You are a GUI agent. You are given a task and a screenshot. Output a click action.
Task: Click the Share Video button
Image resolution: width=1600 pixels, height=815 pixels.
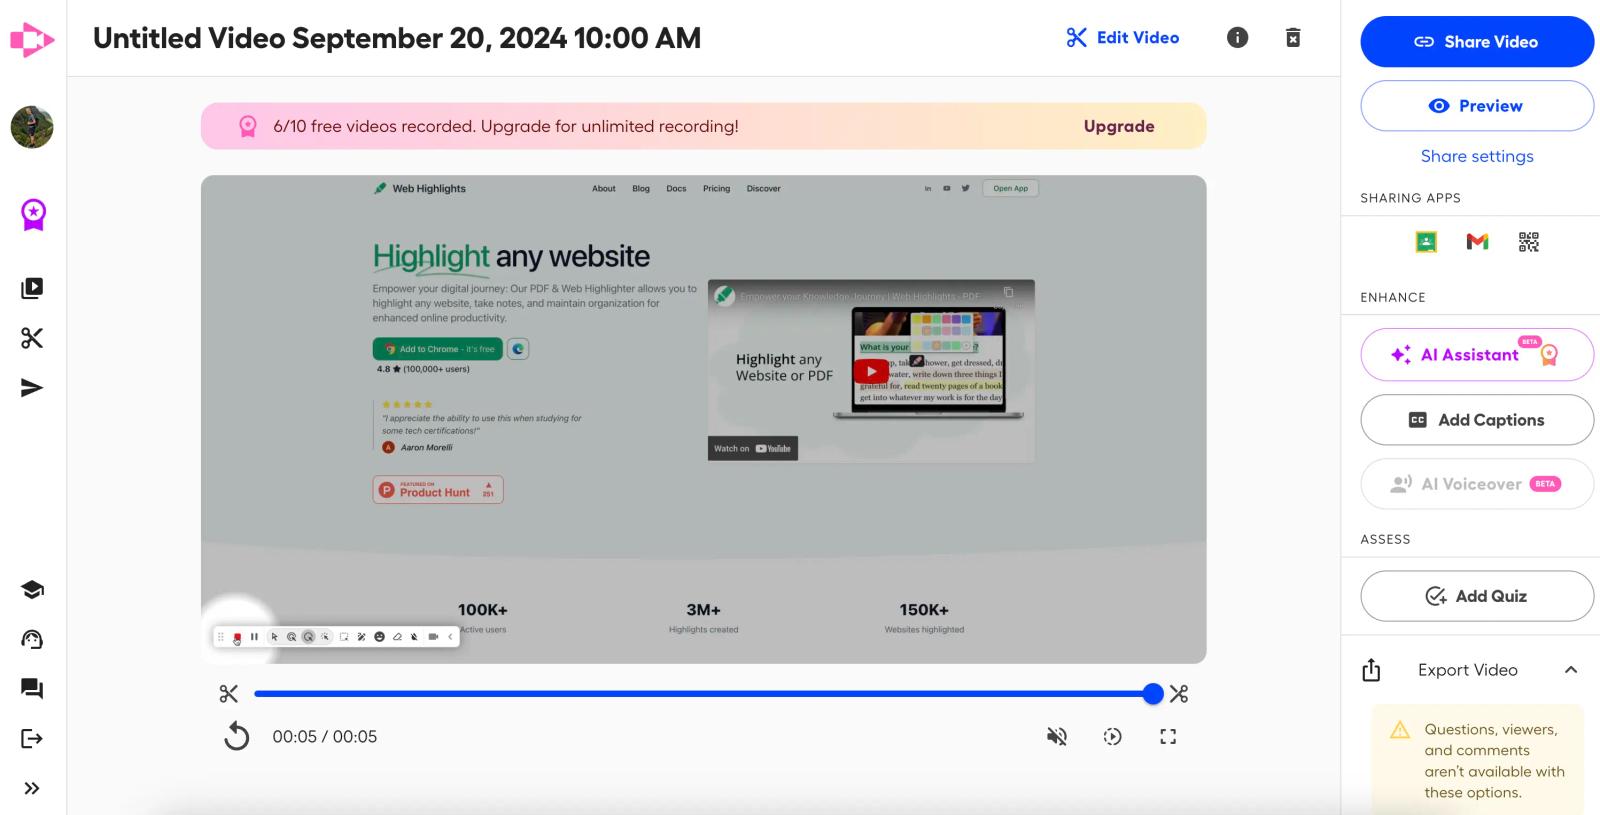tap(1477, 42)
